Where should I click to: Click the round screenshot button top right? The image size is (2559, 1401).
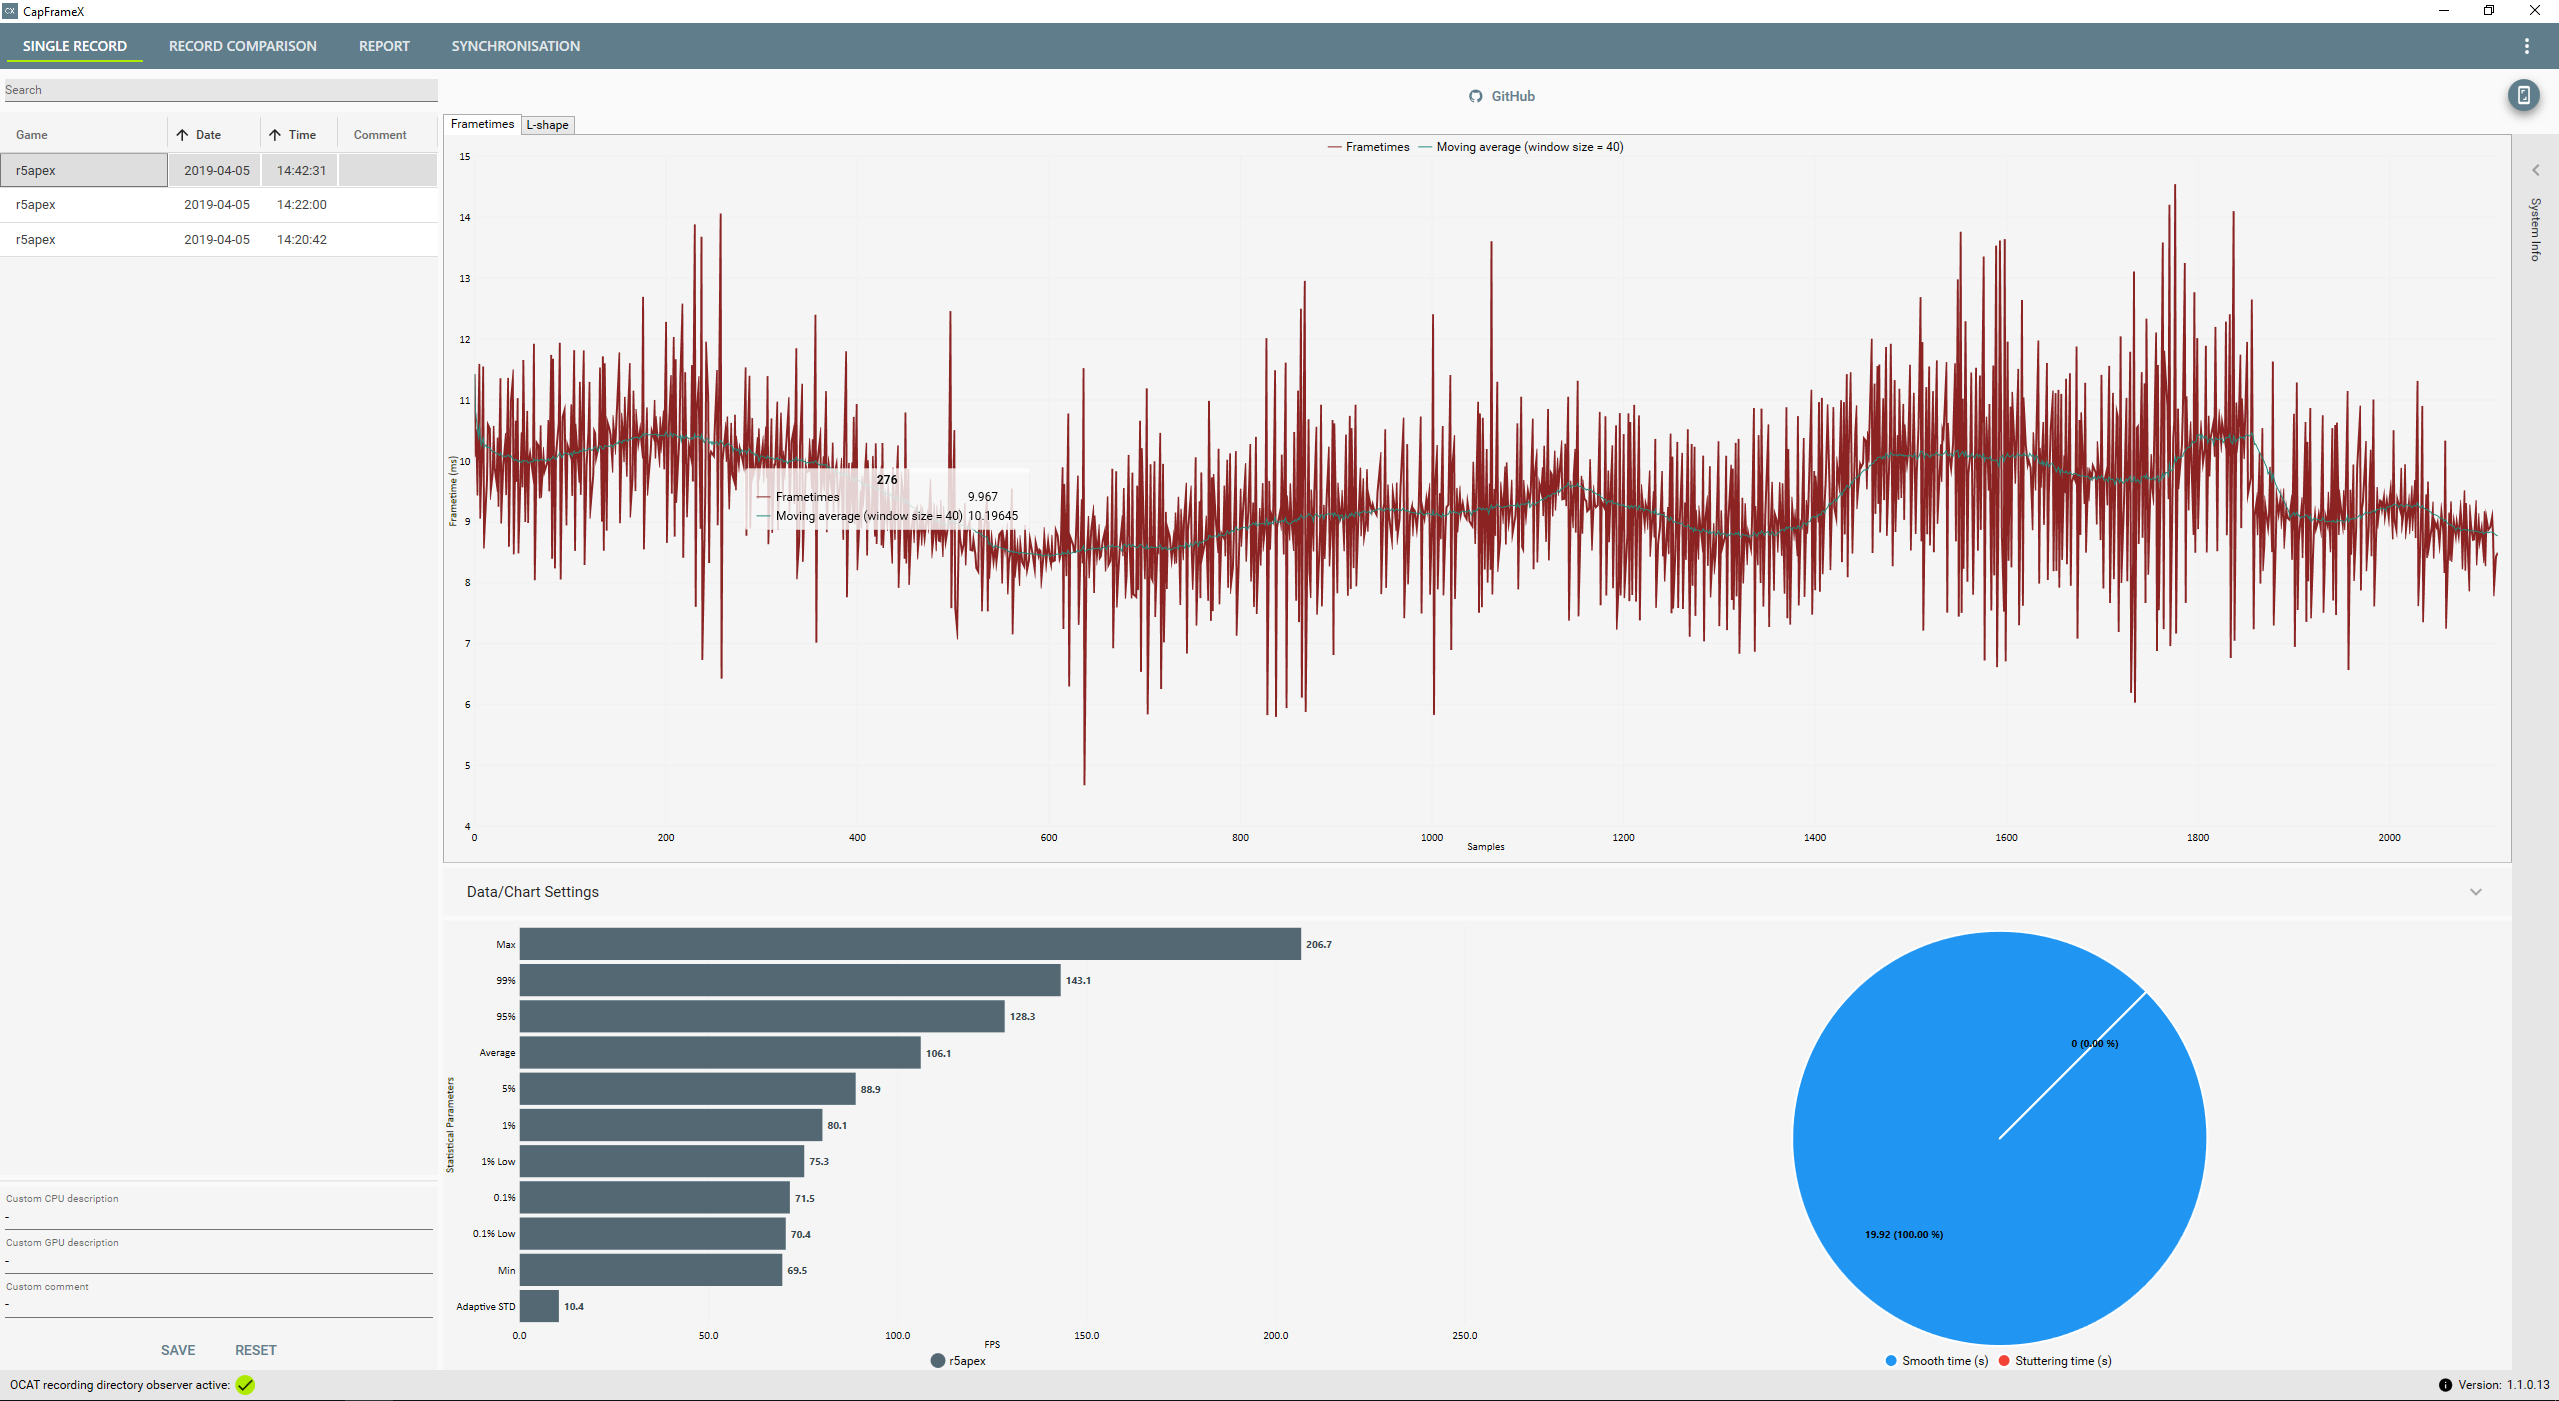click(x=2523, y=95)
